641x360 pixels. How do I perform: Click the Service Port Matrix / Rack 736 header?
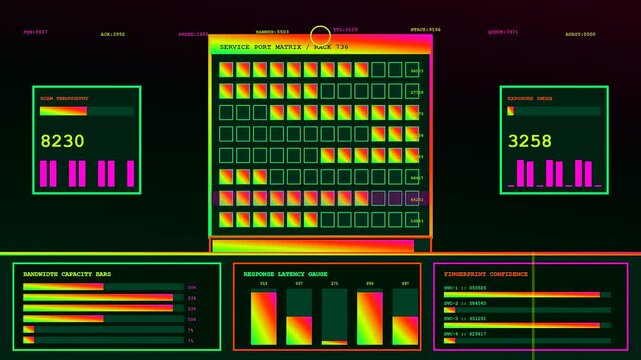(x=320, y=45)
